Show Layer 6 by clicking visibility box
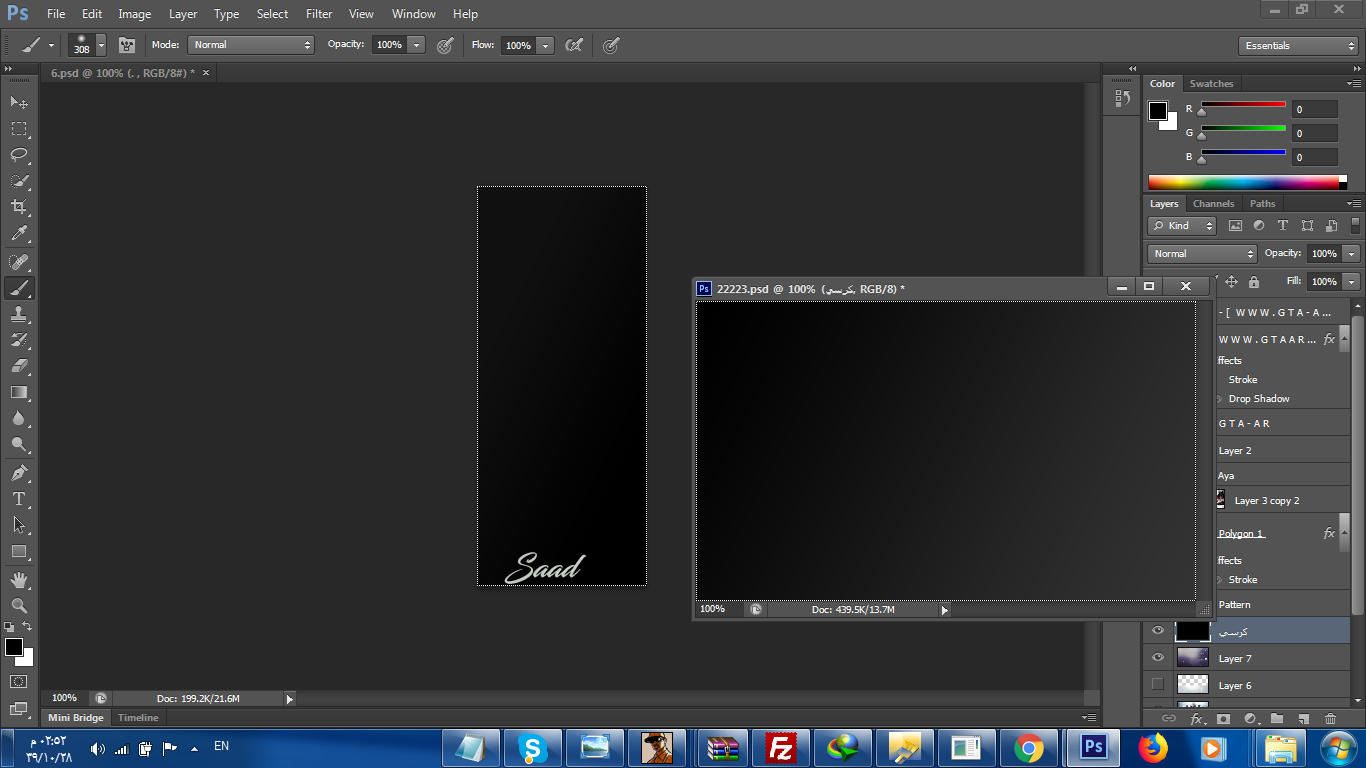 click(1158, 685)
